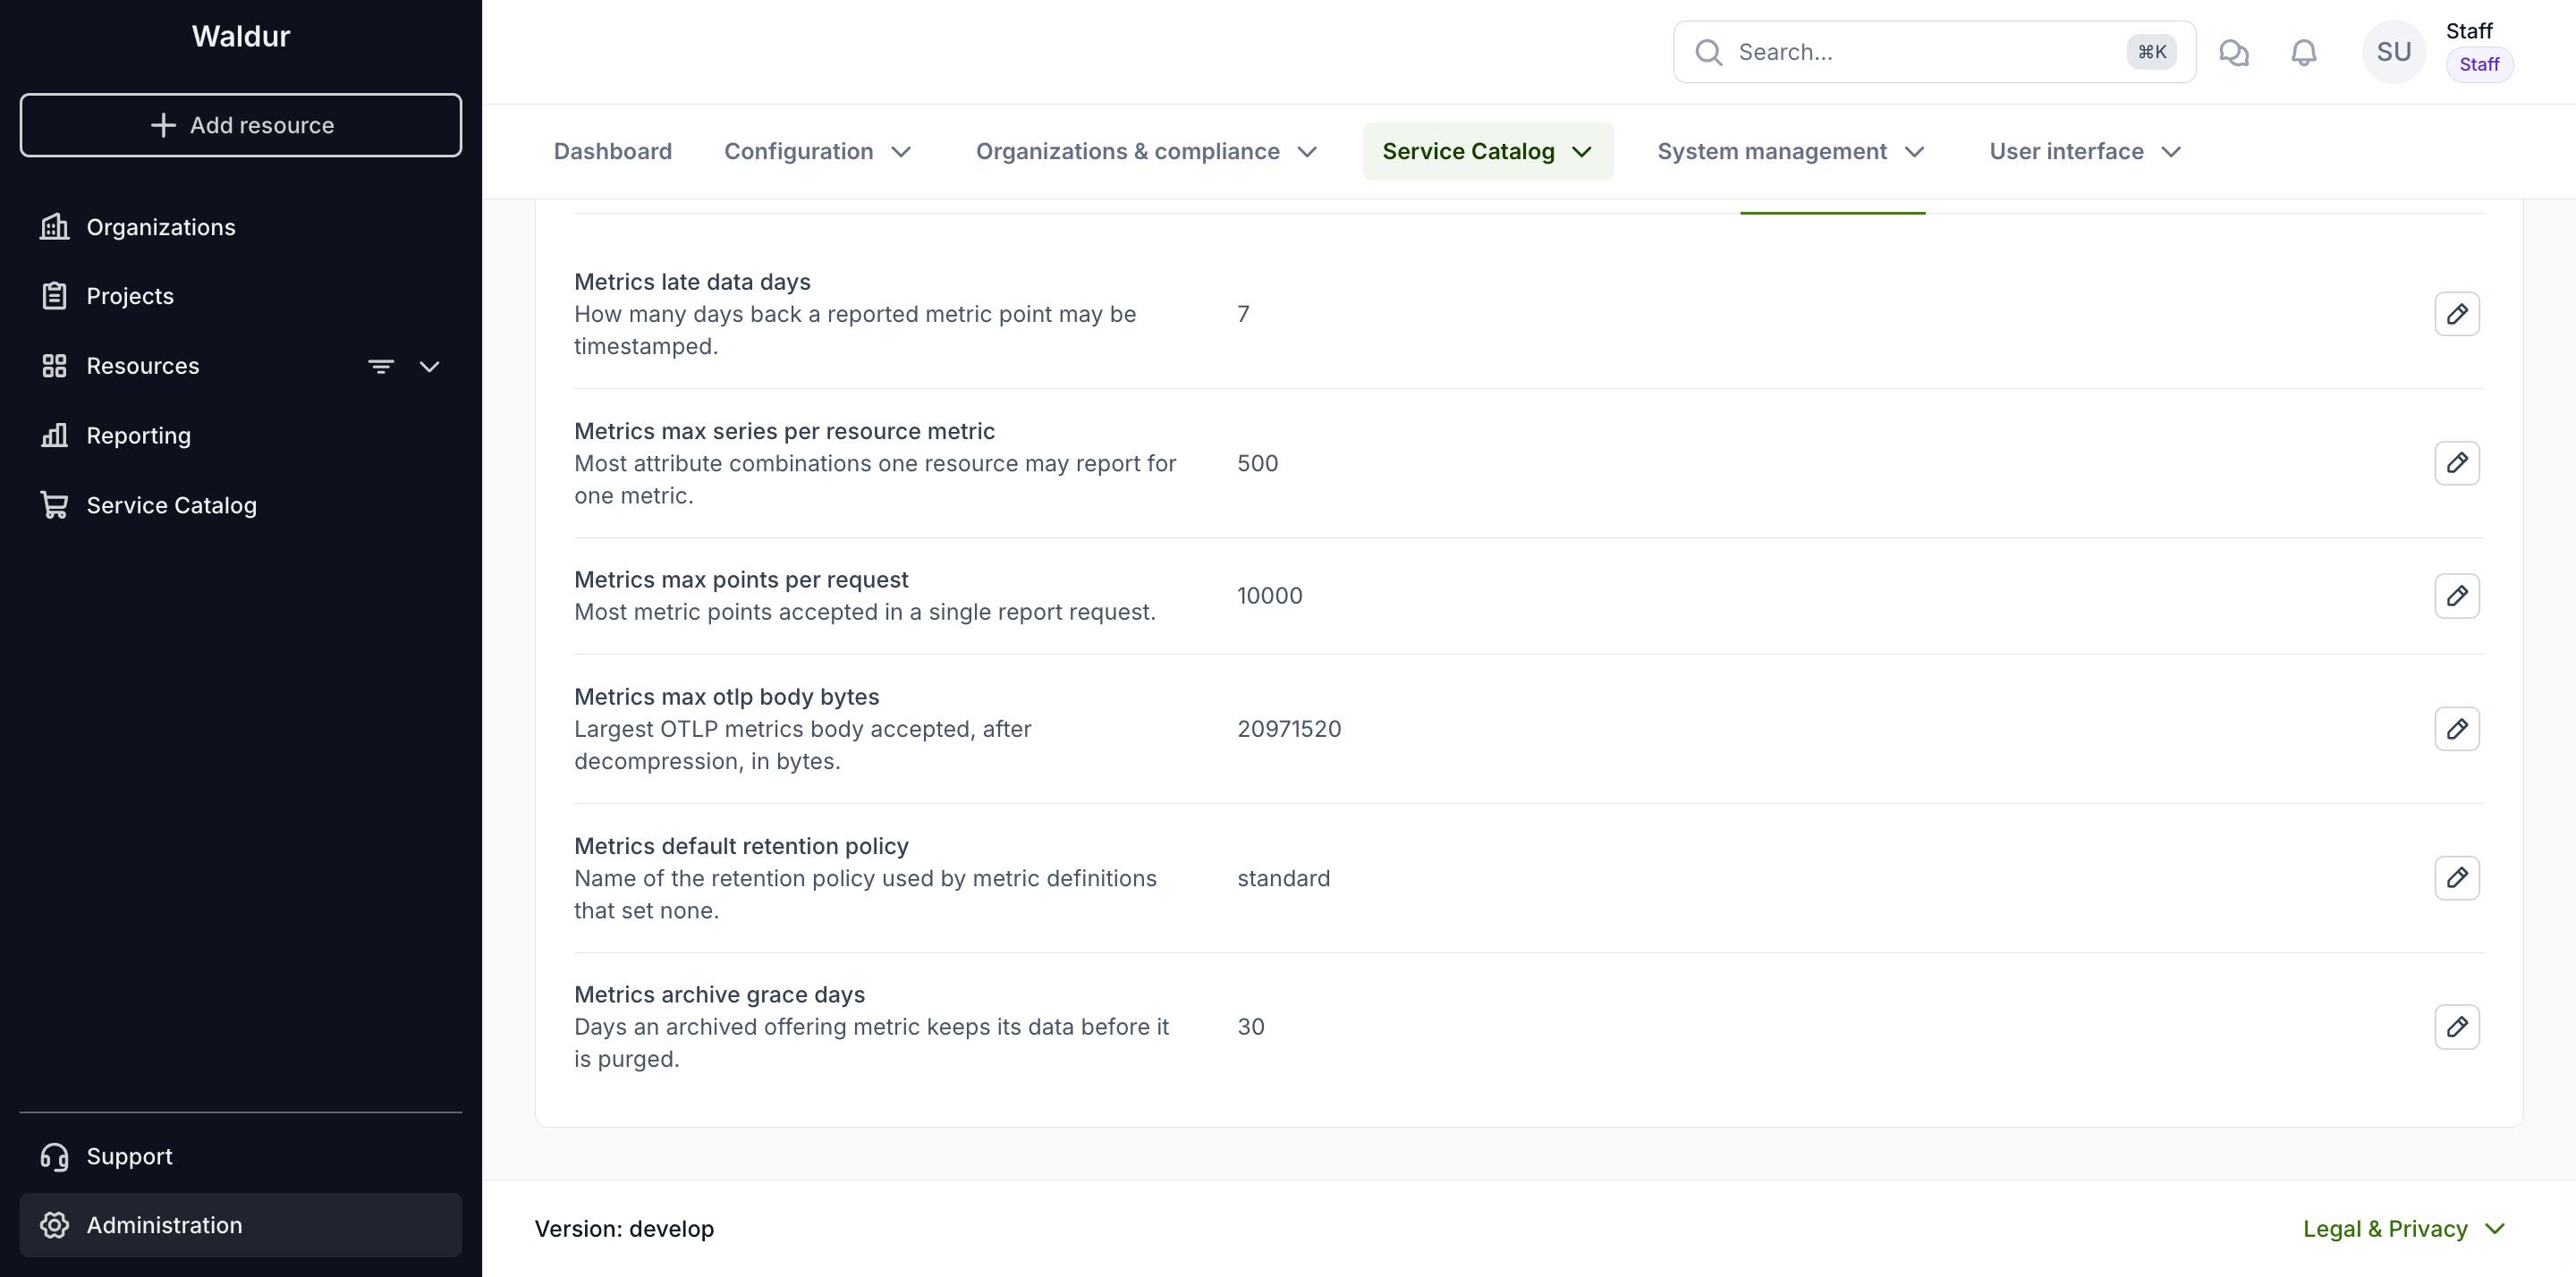Click the SU user avatar
This screenshot has width=2576, height=1277.
[2393, 52]
